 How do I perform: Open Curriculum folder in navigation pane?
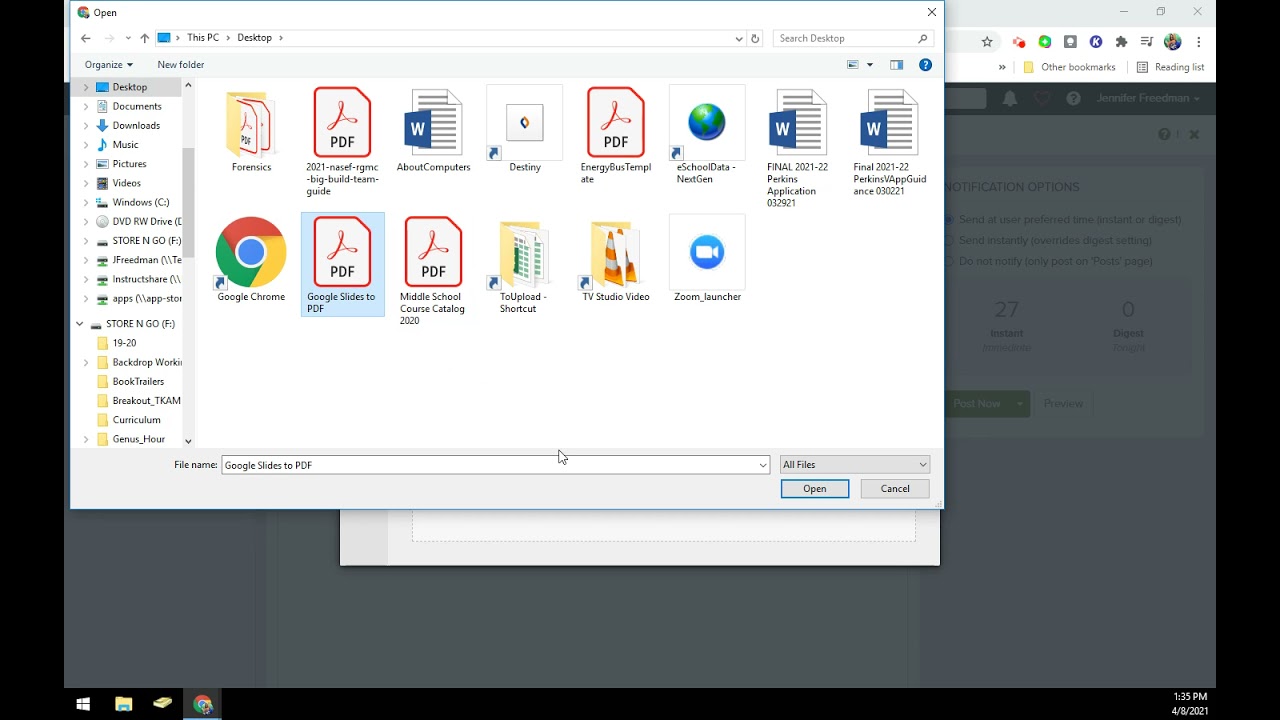[x=136, y=420]
